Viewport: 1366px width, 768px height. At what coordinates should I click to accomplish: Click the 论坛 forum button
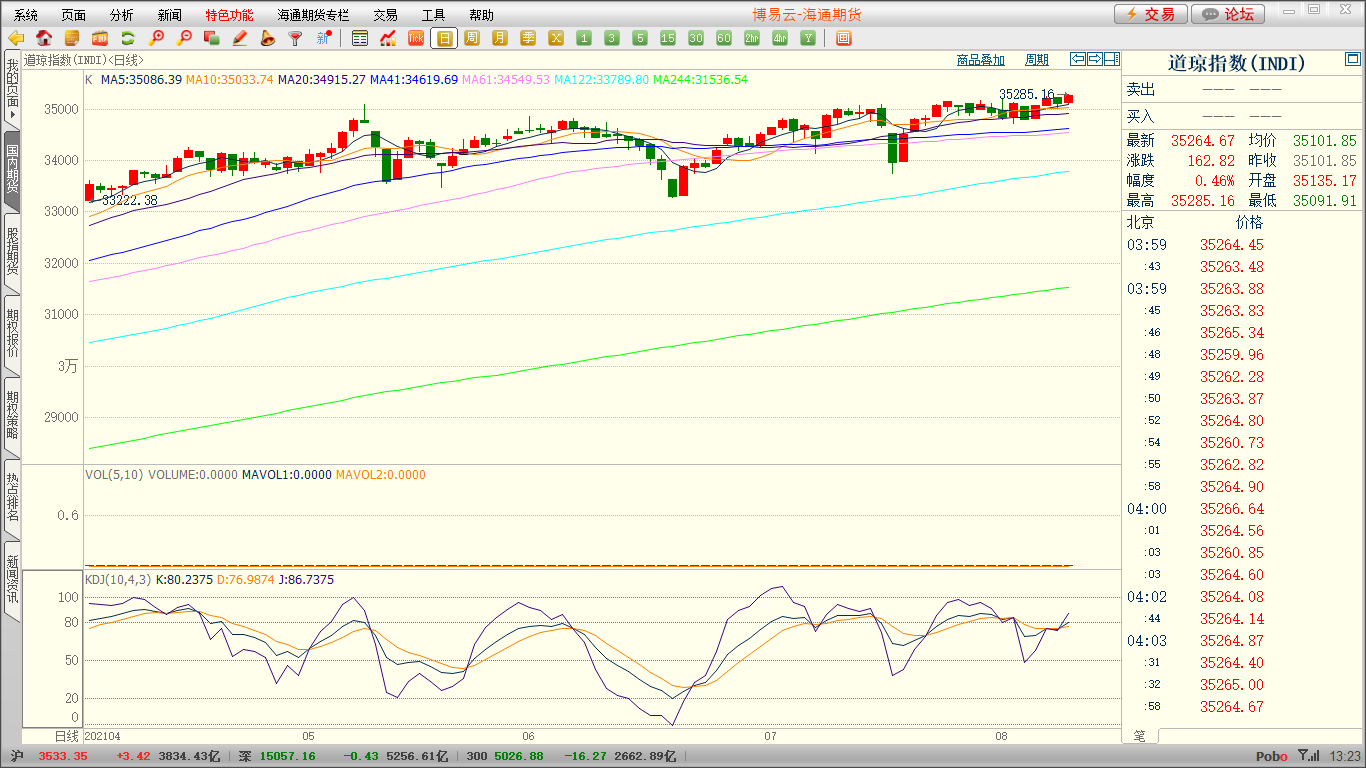click(1228, 14)
